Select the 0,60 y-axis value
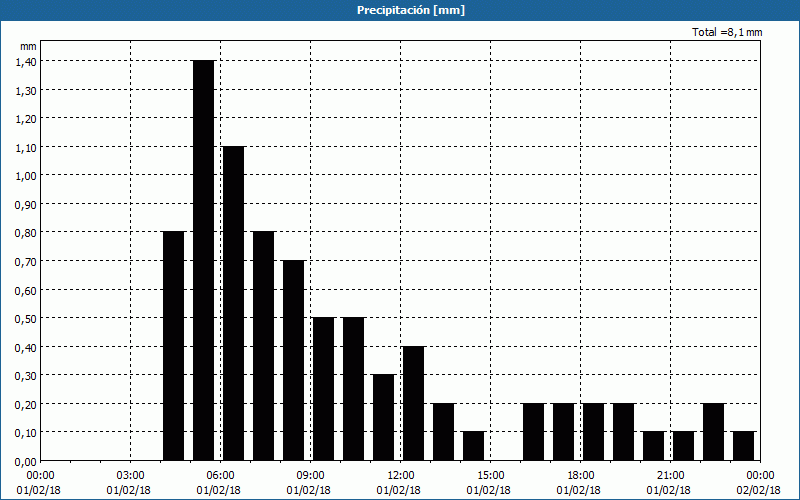The image size is (800, 500). pos(26,290)
